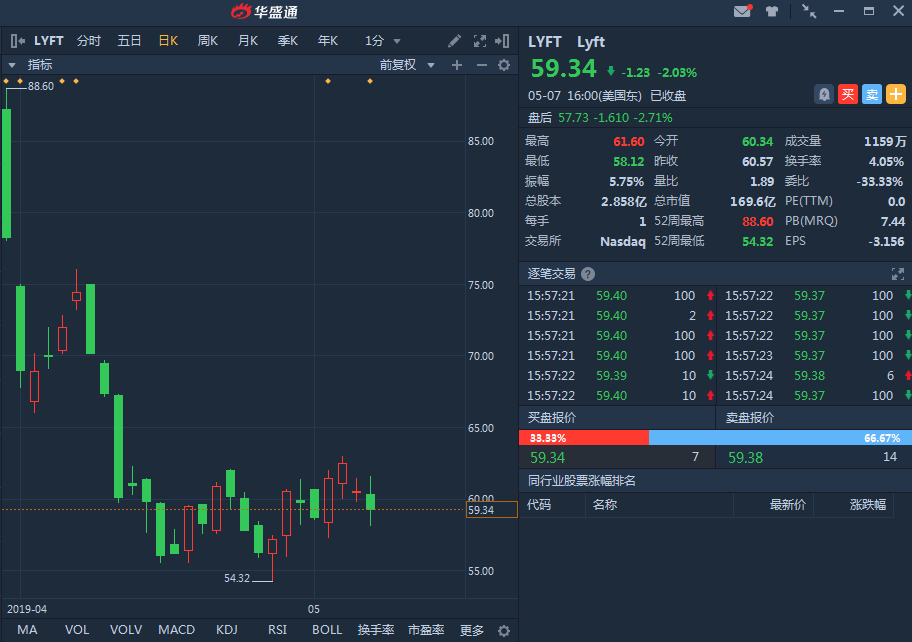This screenshot has width=912, height=642.
Task: Click the red 33.33% bid ratio bar
Action: click(583, 438)
